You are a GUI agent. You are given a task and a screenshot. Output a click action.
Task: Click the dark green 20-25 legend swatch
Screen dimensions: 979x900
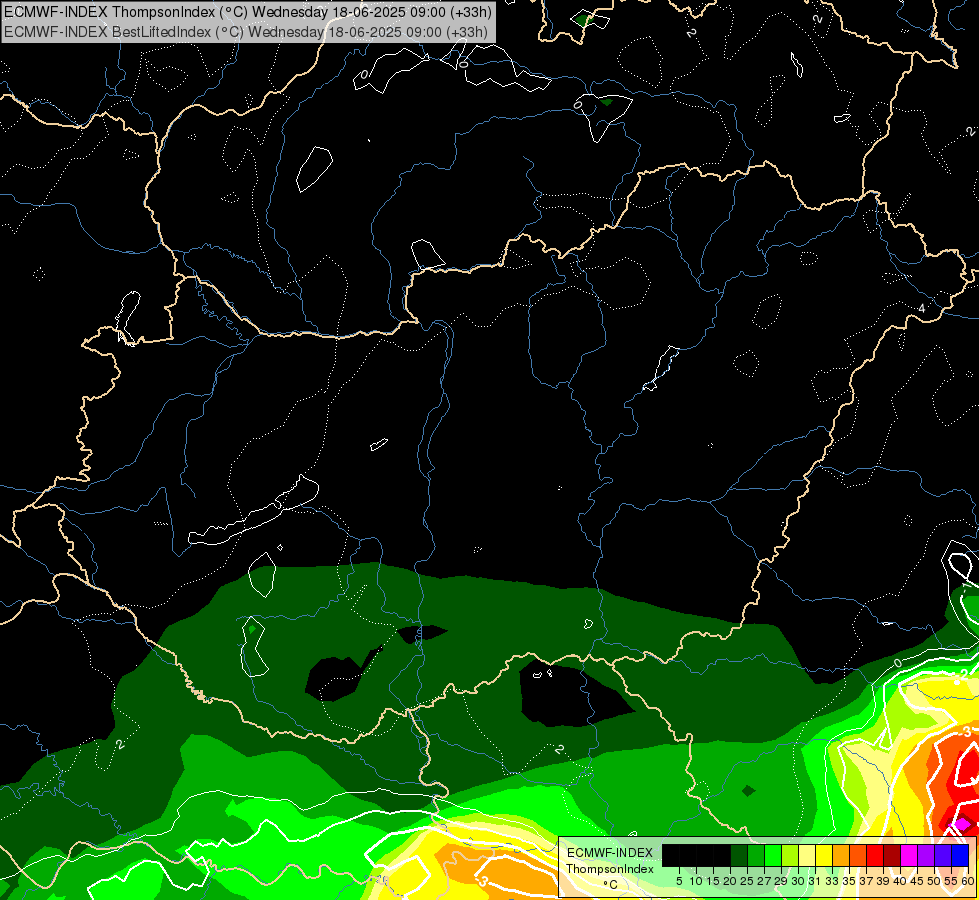click(x=739, y=856)
